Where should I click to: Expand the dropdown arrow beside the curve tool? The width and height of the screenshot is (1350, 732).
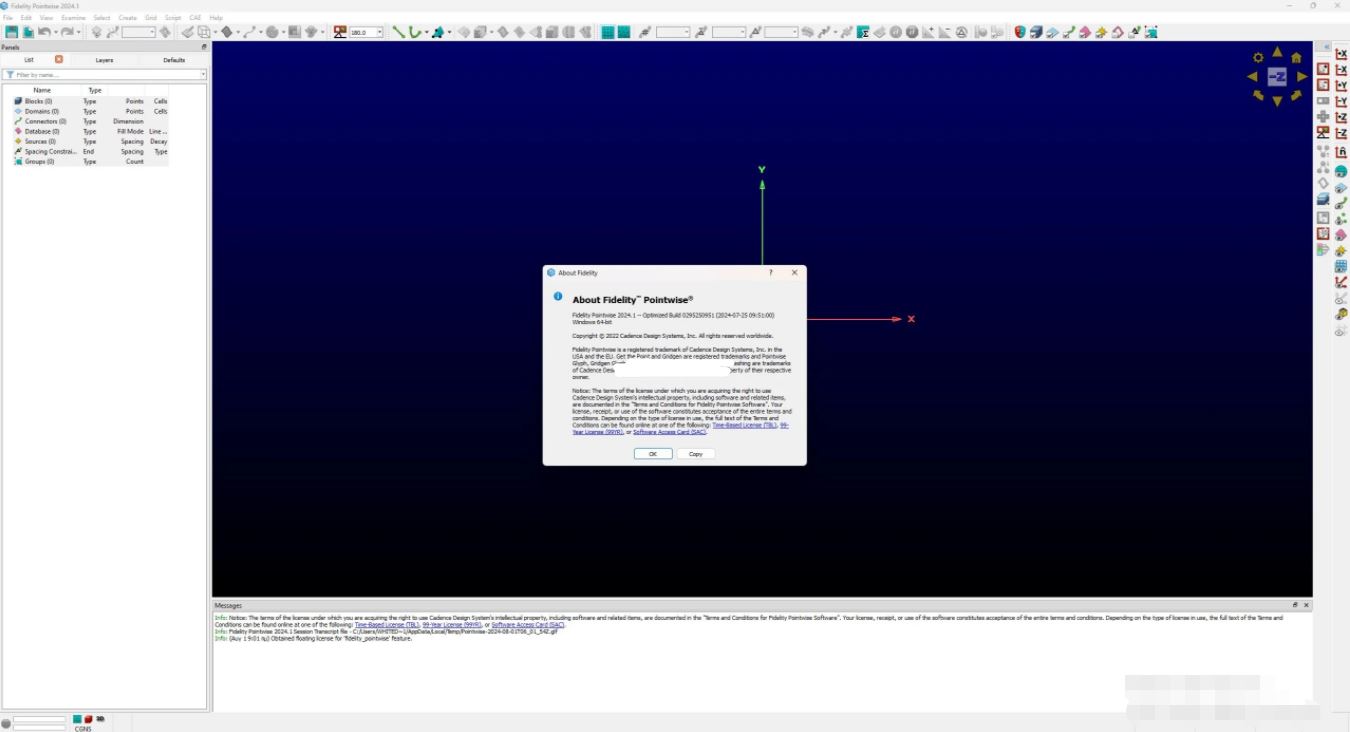426,31
